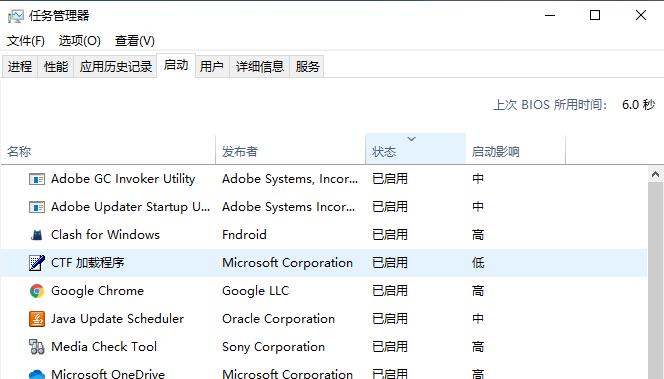Click the vertical scrollbar track
The height and width of the screenshot is (379, 664).
[656, 280]
